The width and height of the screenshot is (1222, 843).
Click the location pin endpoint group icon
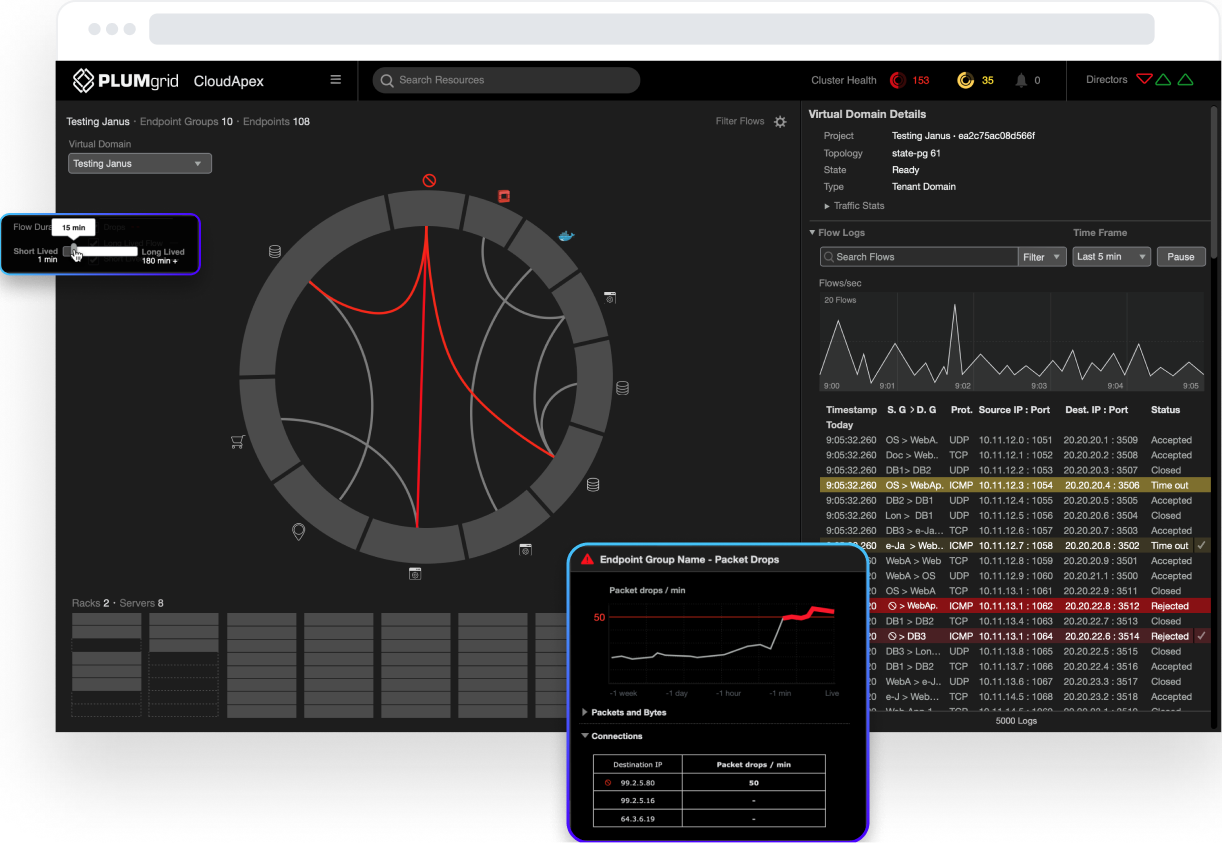pos(298,531)
